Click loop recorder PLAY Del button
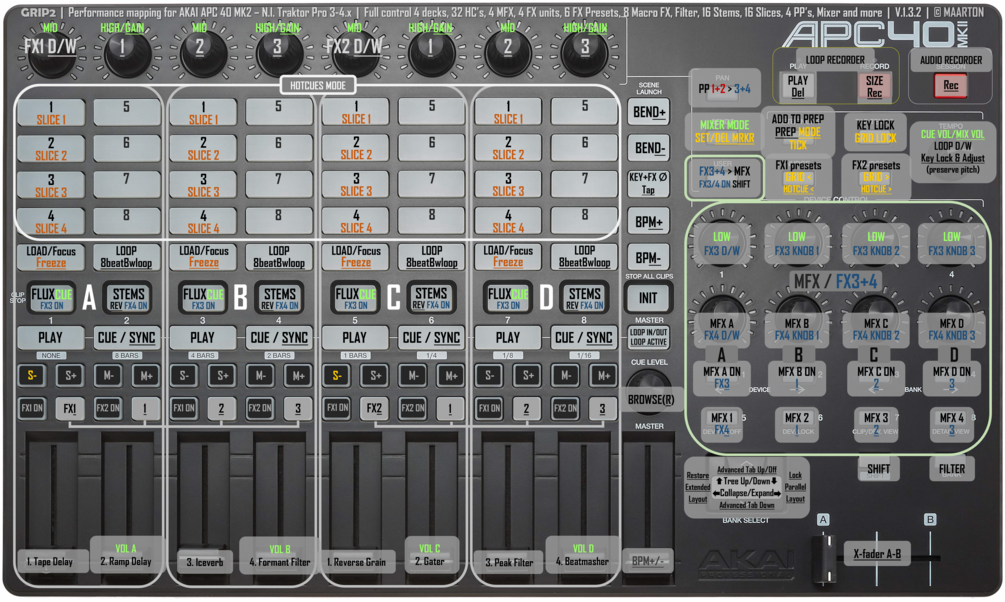Screen dimensions: 1005x602 tap(797, 87)
